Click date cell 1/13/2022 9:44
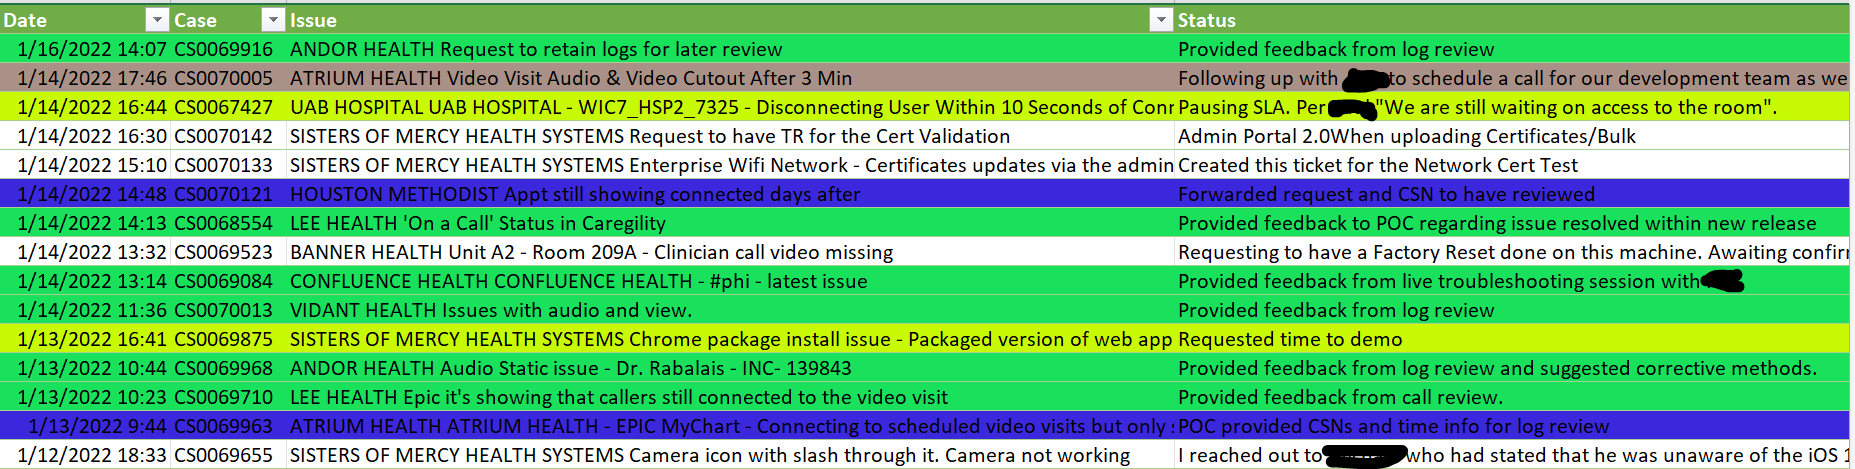Screen dimensions: 1855x469 click(x=85, y=426)
